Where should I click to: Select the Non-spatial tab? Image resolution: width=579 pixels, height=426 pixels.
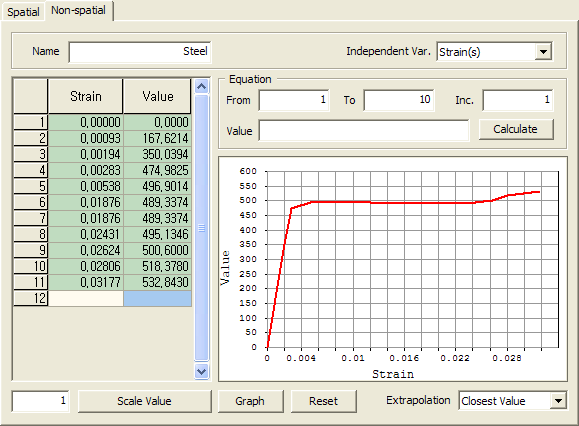tap(78, 10)
